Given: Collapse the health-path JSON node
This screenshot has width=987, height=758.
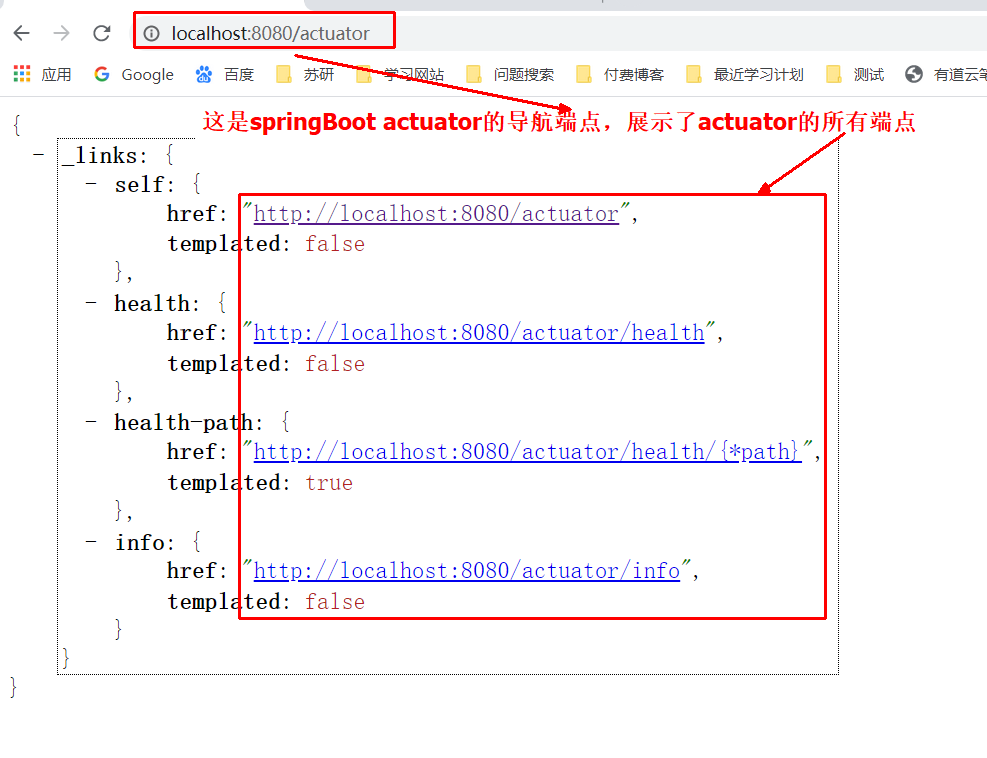Looking at the screenshot, I should click(91, 422).
